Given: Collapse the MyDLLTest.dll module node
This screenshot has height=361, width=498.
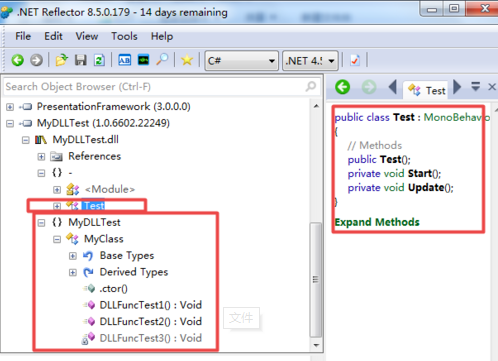Looking at the screenshot, I should point(26,140).
